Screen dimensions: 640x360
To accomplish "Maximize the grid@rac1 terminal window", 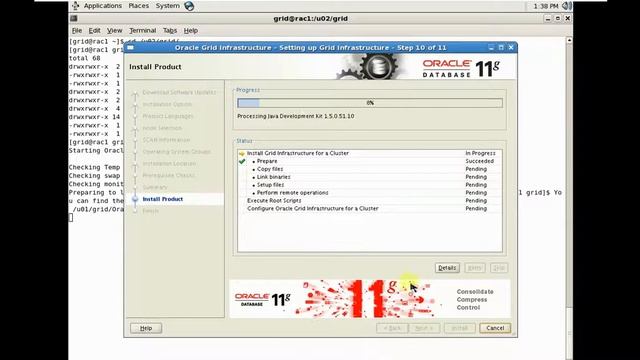I will pos(558,18).
